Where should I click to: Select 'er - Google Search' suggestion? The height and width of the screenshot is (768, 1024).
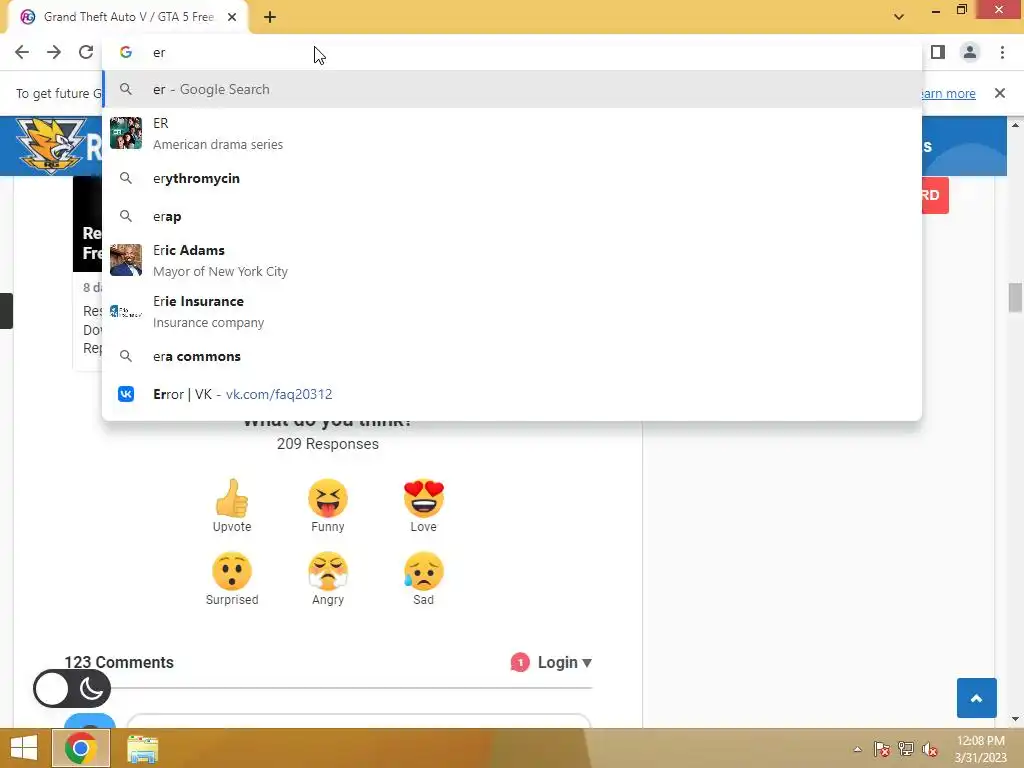point(512,89)
